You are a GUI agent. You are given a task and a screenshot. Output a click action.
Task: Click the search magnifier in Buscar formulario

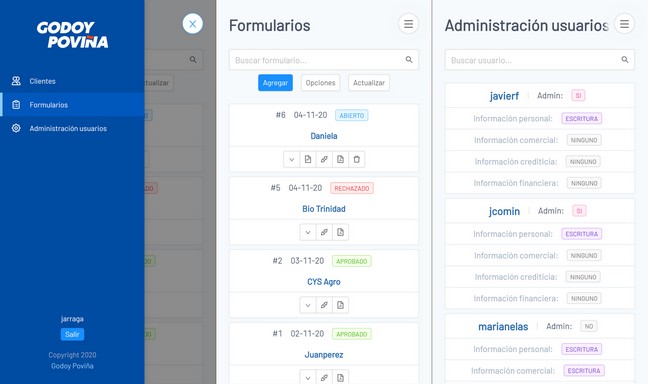(409, 60)
